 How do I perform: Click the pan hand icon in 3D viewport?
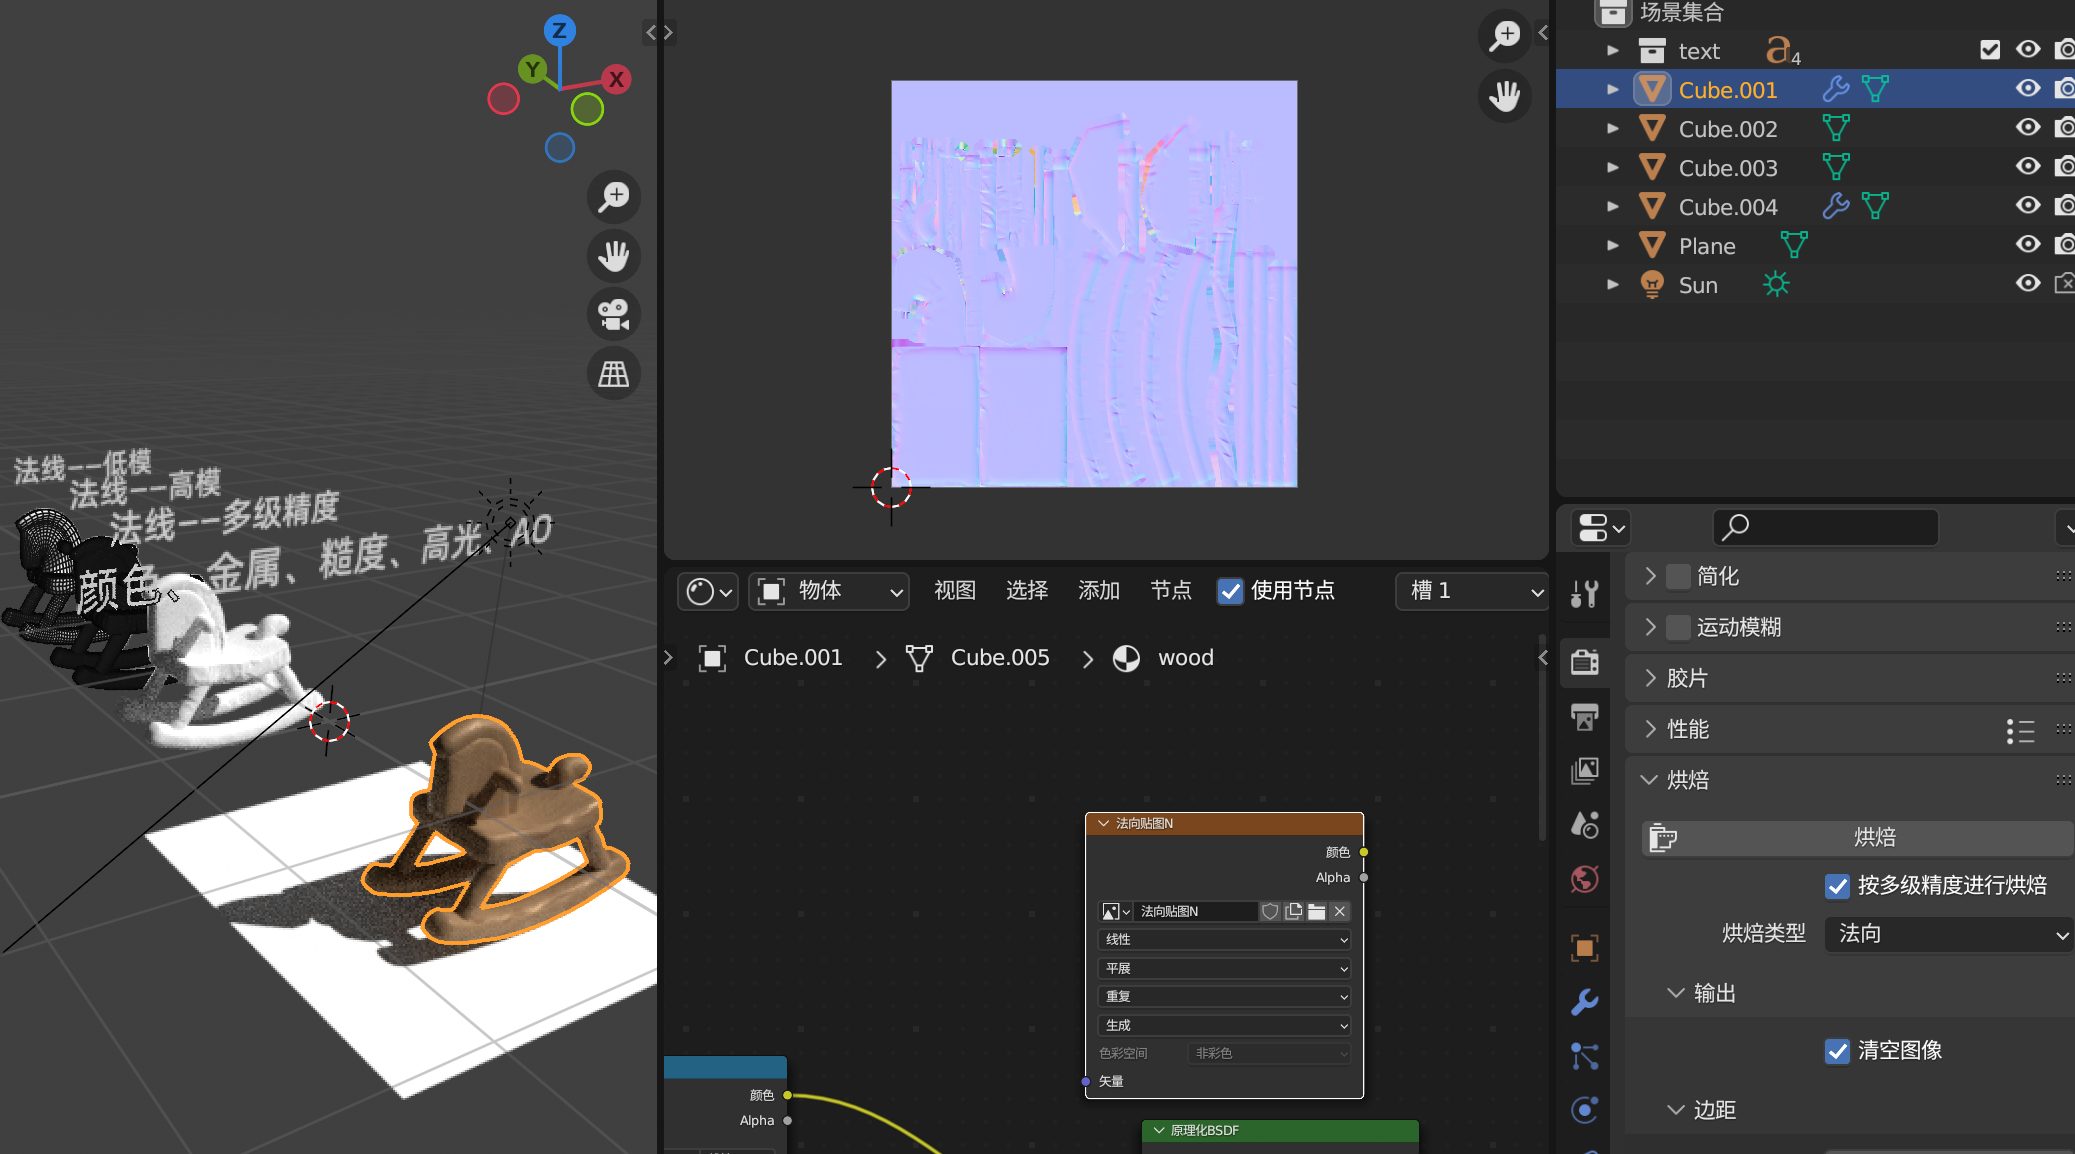(613, 256)
